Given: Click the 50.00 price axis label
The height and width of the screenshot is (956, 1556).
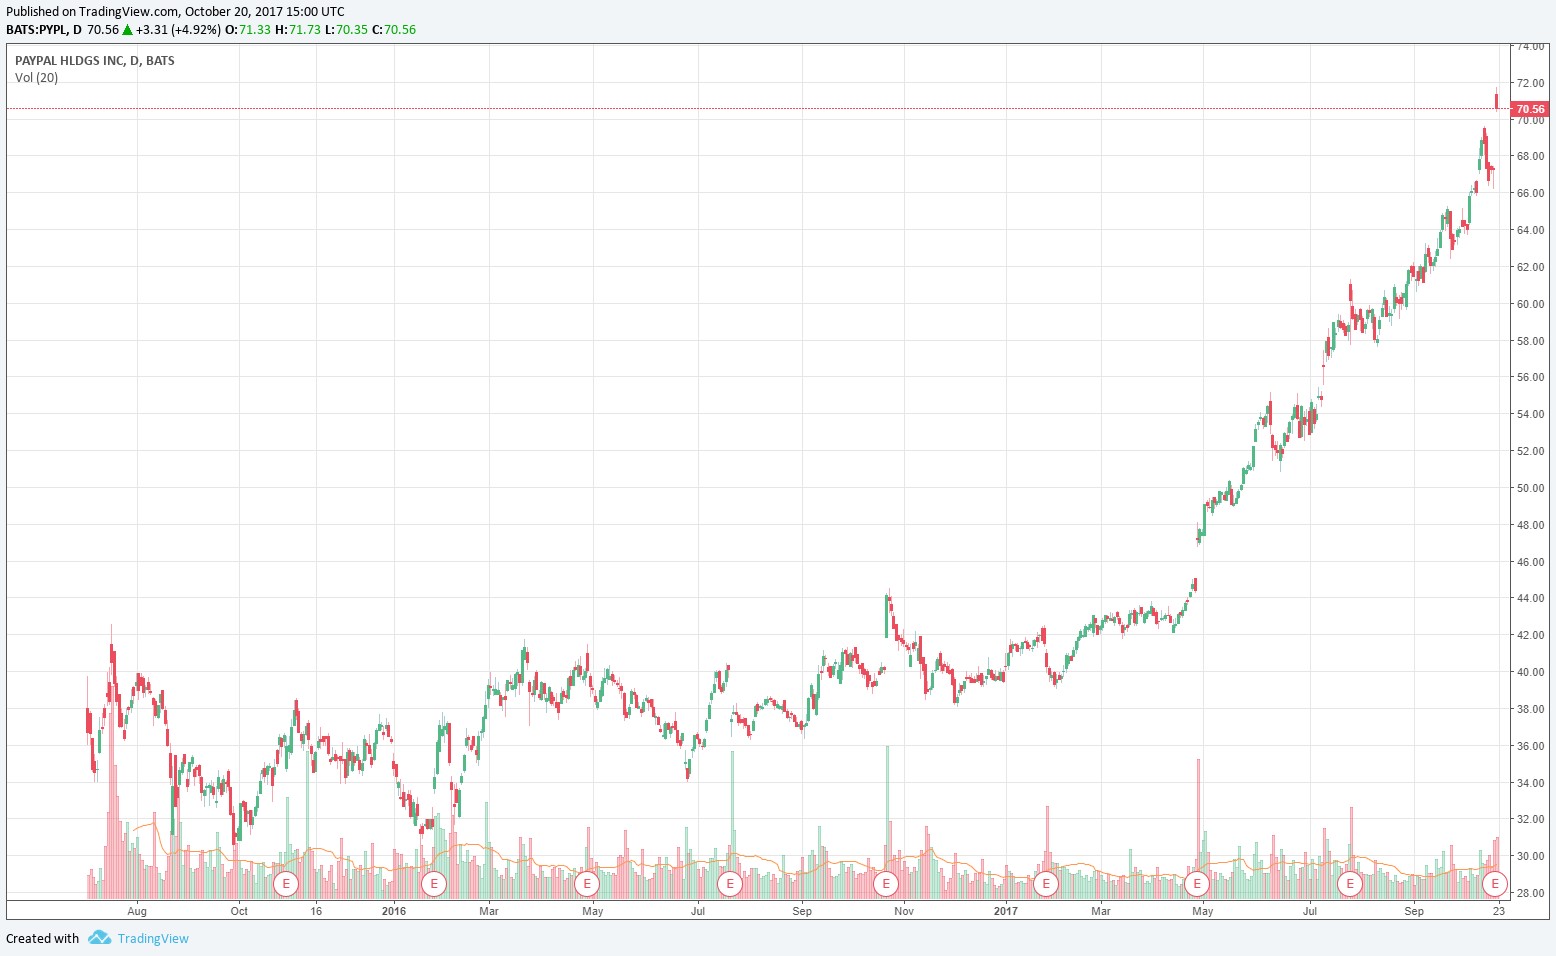Looking at the screenshot, I should (1530, 488).
